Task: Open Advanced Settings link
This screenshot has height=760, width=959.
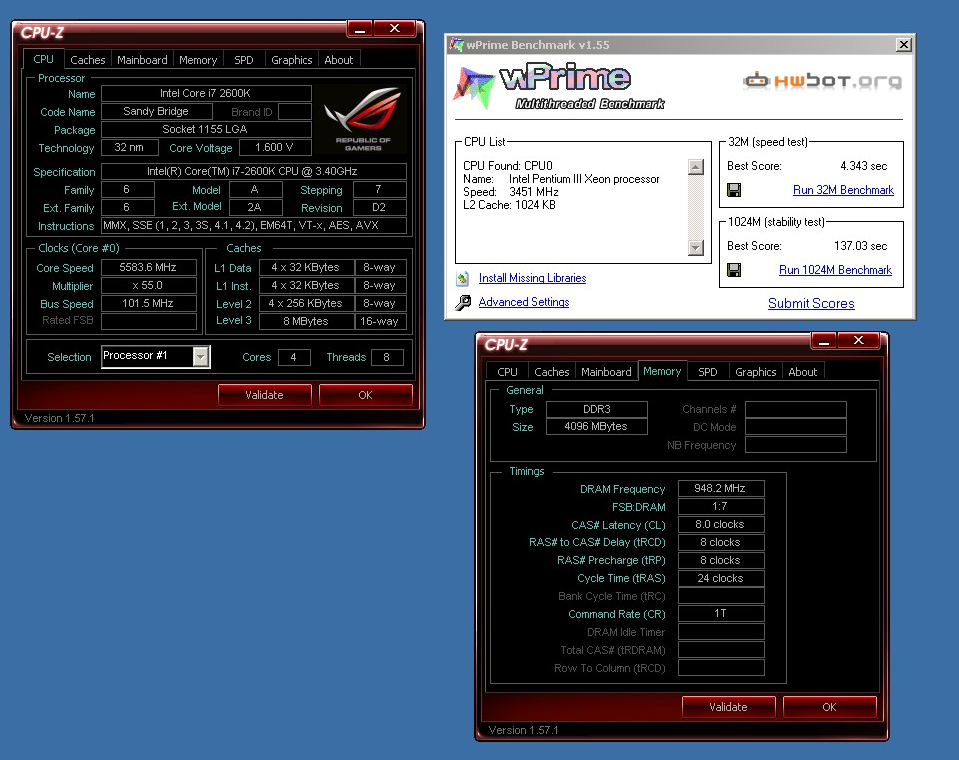Action: 524,302
